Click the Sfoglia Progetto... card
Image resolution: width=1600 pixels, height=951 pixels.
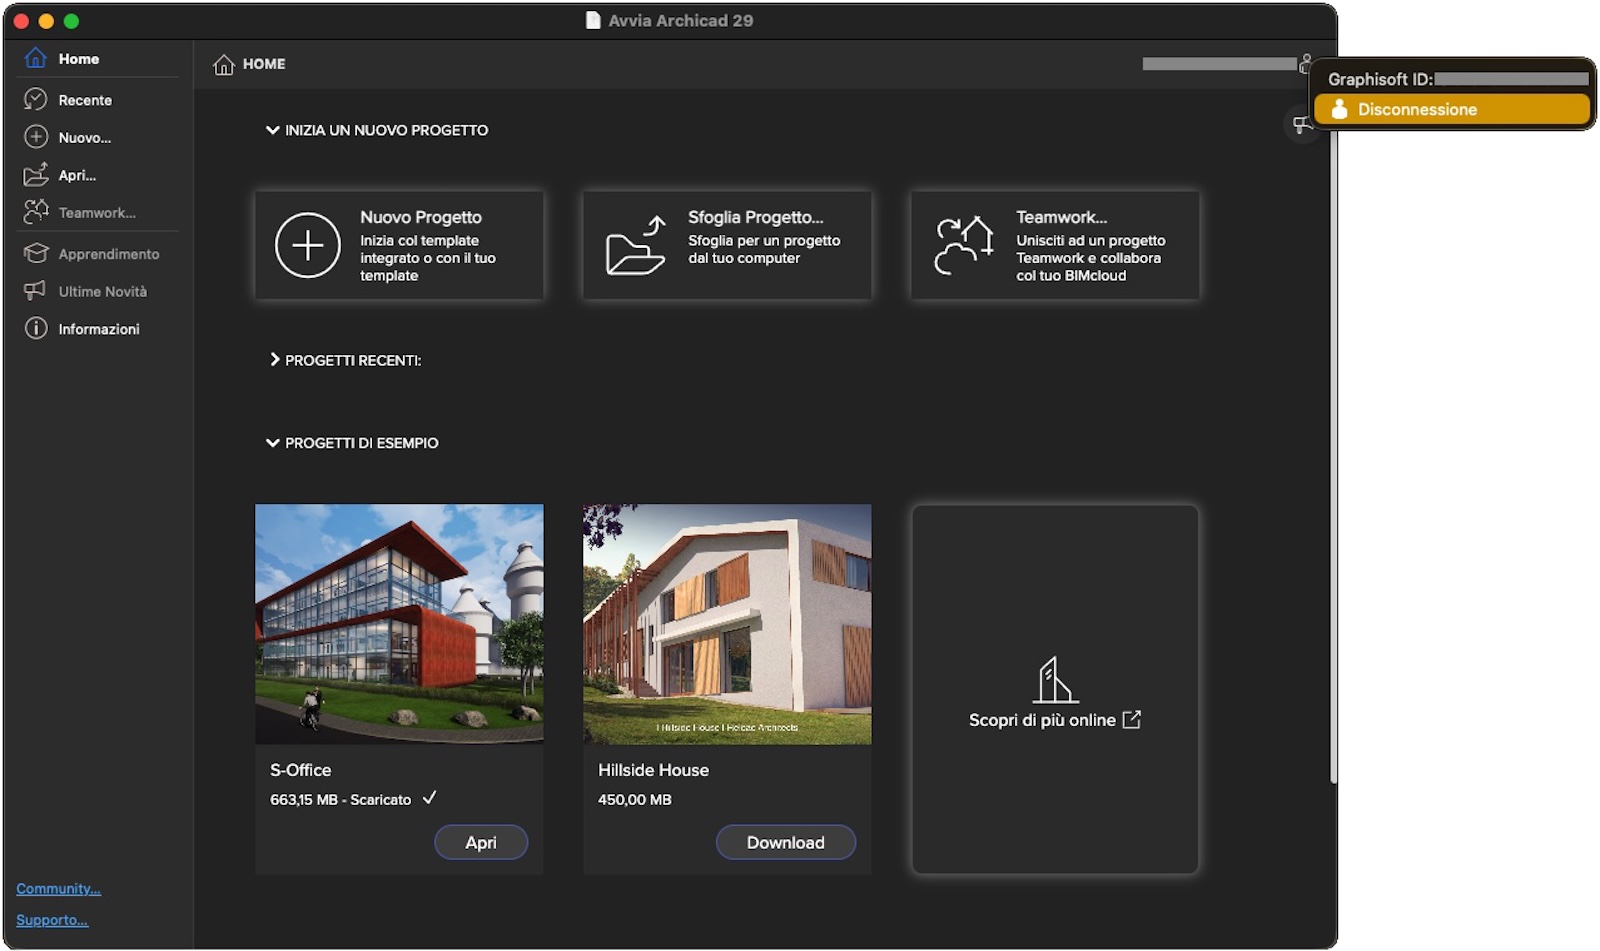tap(727, 245)
